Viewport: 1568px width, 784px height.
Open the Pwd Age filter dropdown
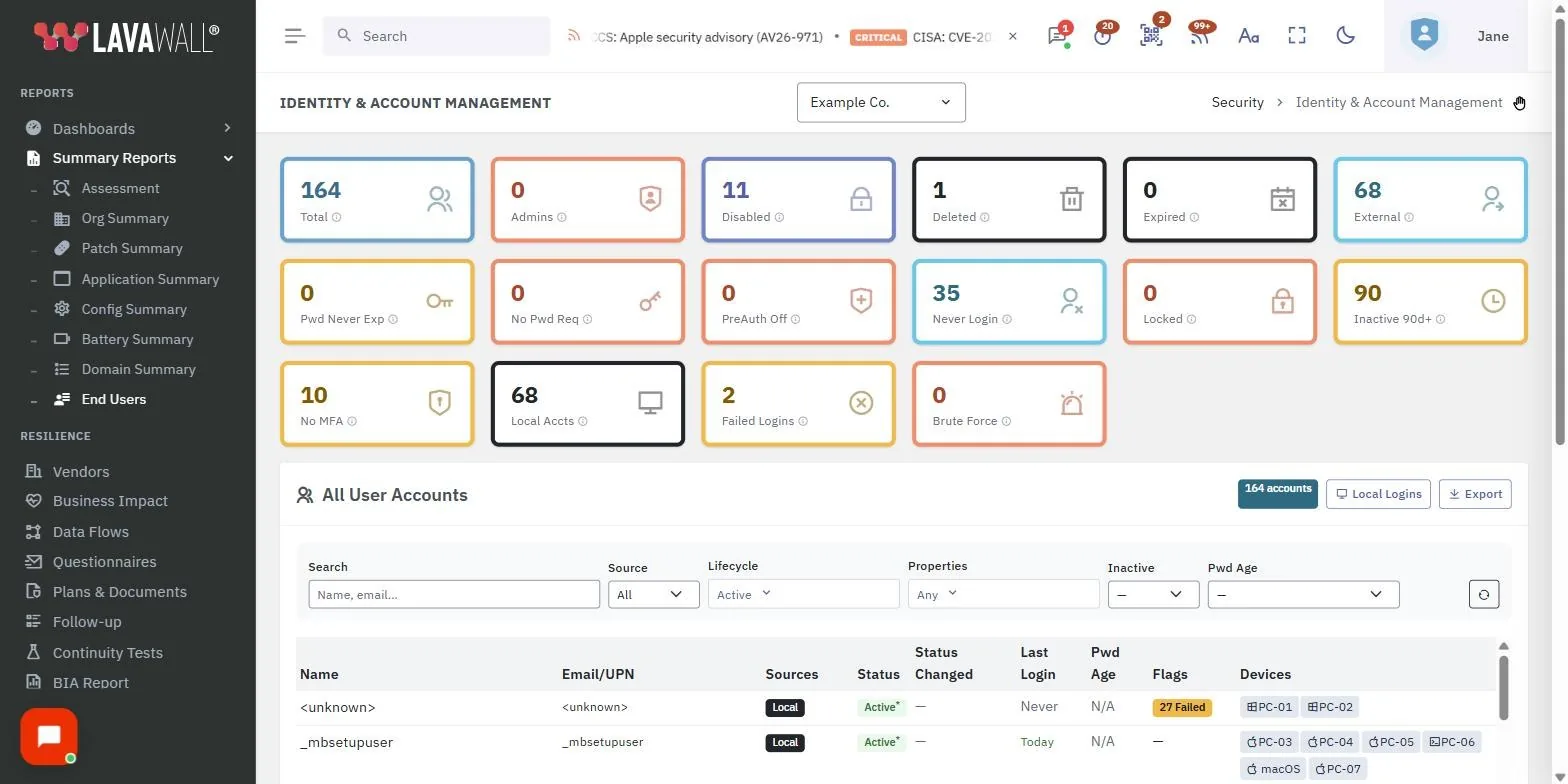1303,594
